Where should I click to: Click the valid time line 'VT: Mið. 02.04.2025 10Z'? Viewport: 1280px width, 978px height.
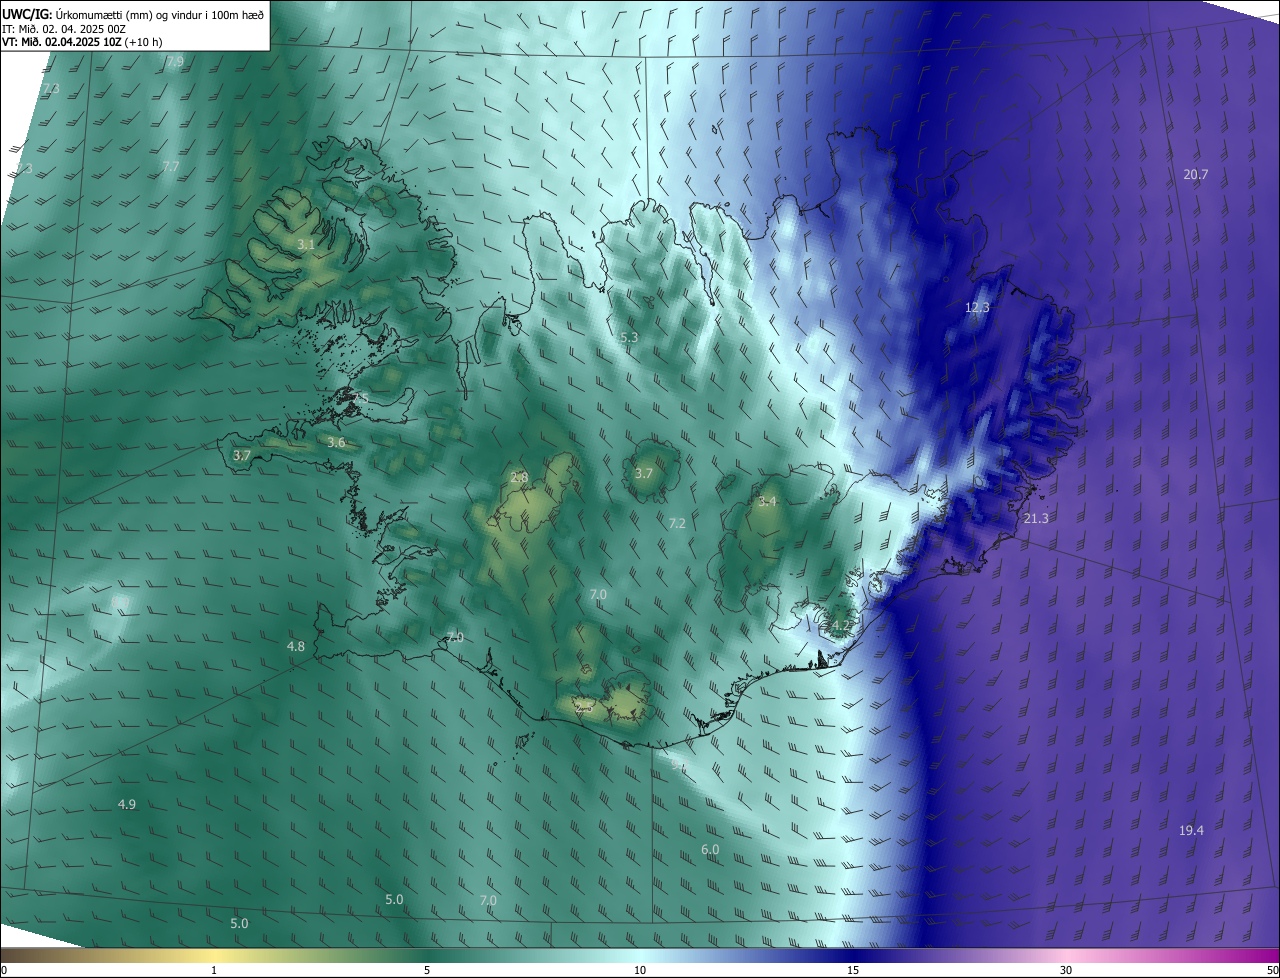point(61,42)
